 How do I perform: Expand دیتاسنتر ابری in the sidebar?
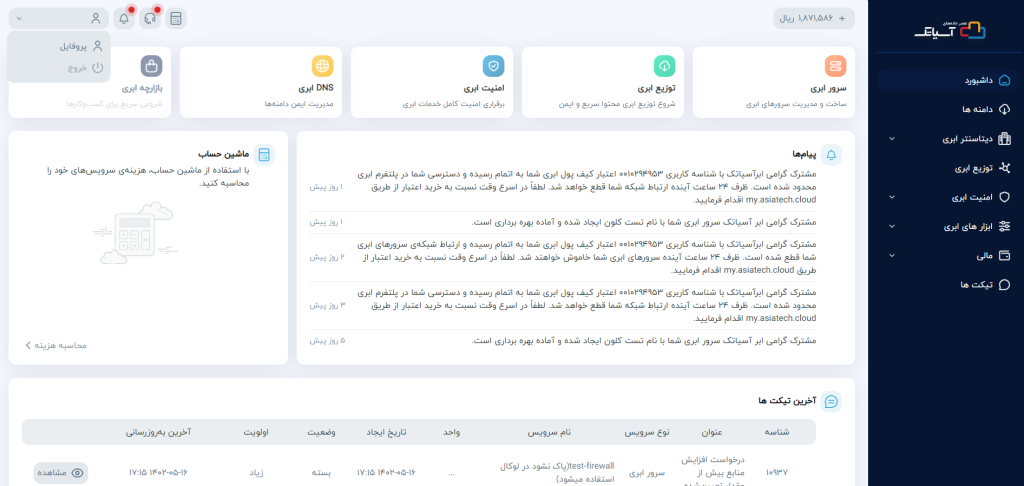(x=947, y=138)
